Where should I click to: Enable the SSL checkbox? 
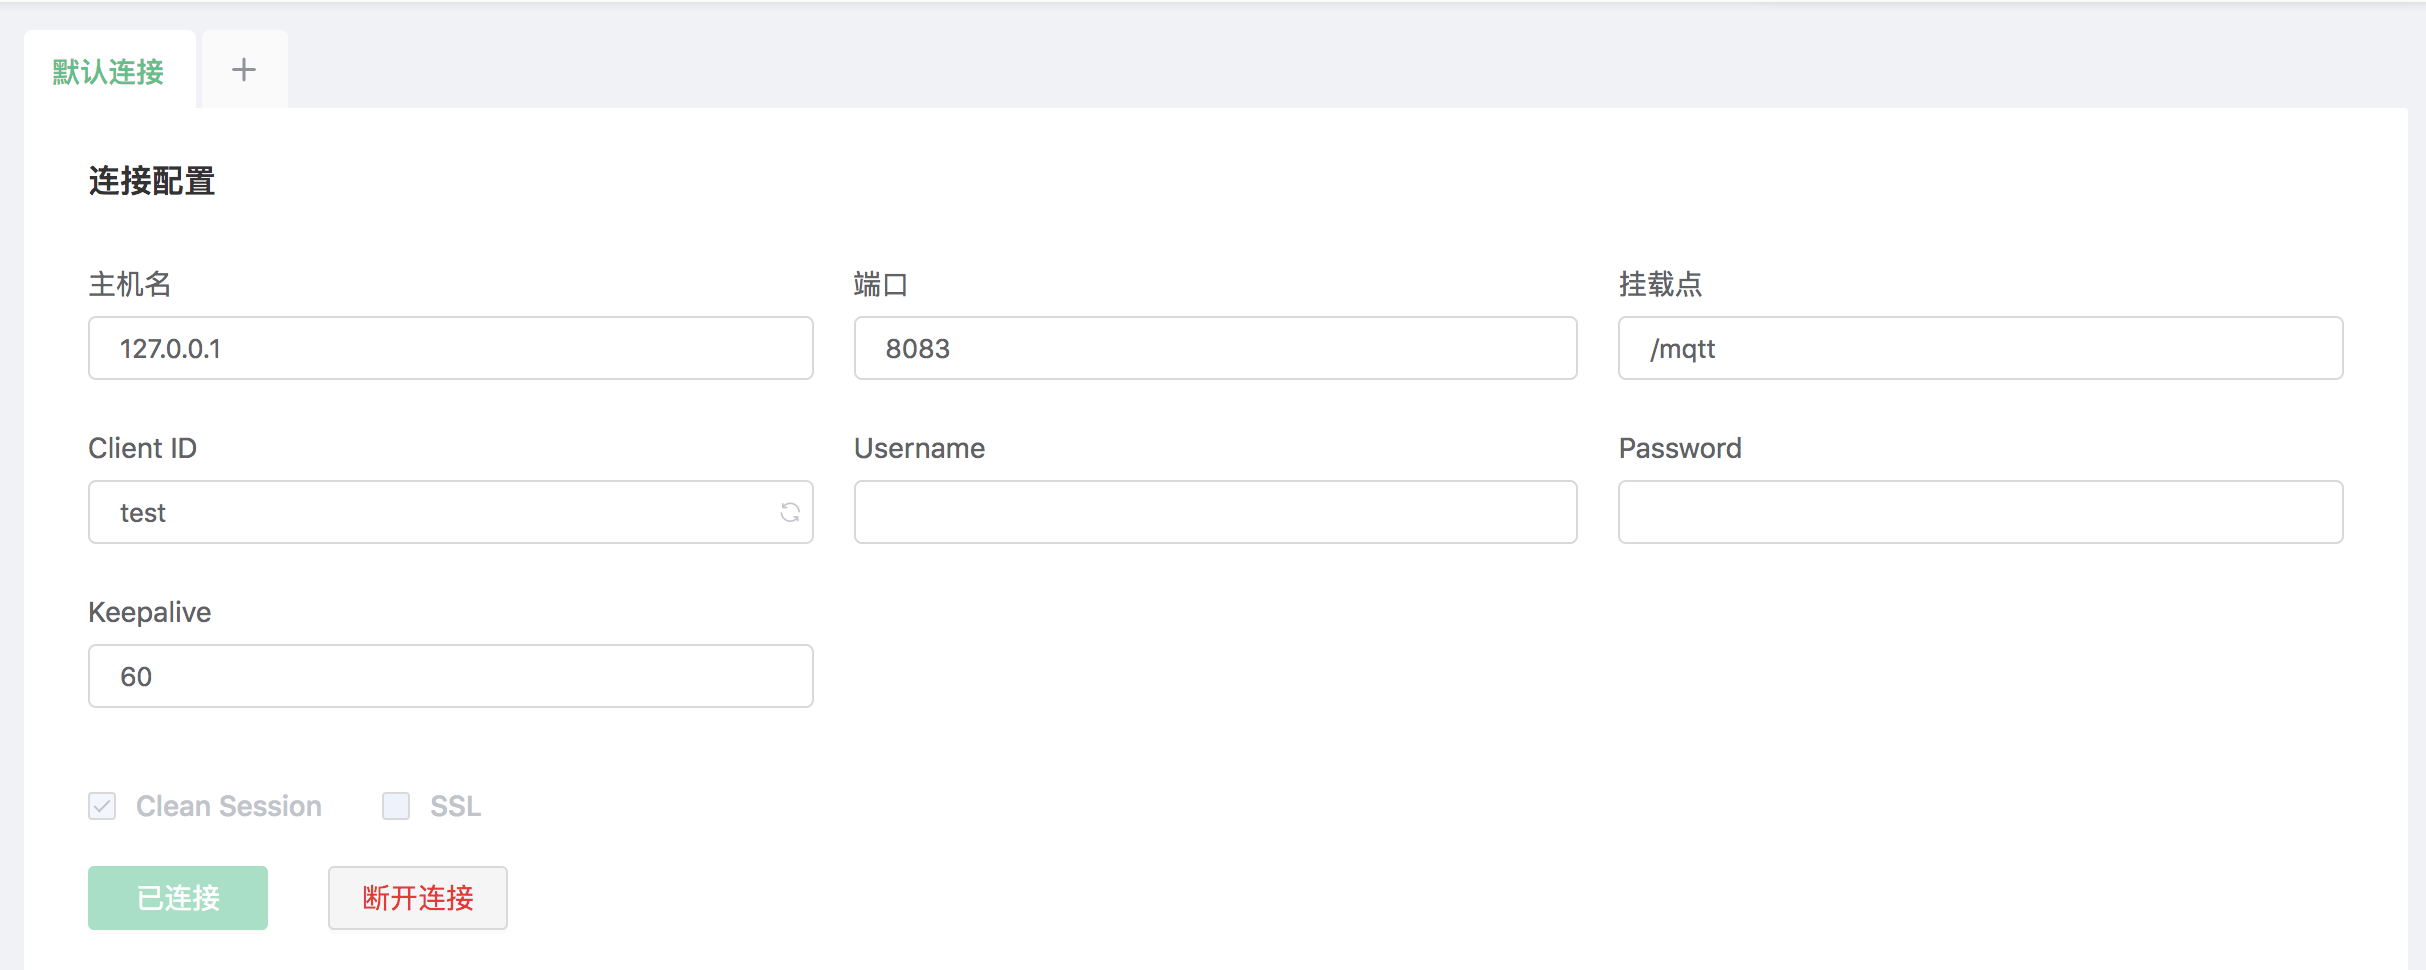click(396, 806)
